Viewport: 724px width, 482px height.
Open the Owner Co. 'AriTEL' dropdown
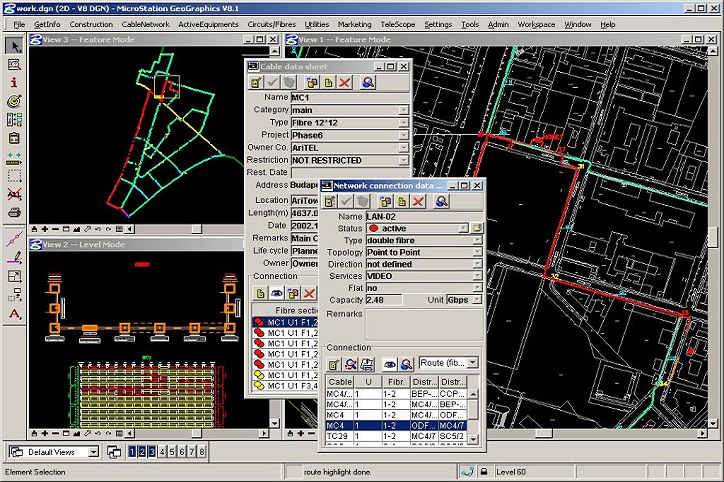coord(404,147)
